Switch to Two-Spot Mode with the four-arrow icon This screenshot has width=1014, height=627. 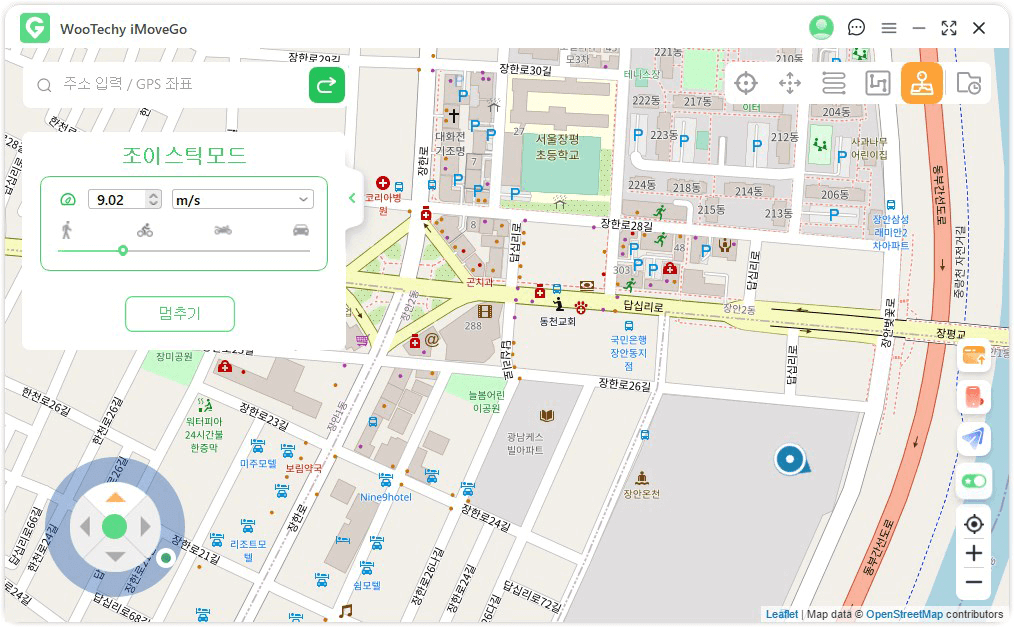pos(789,82)
